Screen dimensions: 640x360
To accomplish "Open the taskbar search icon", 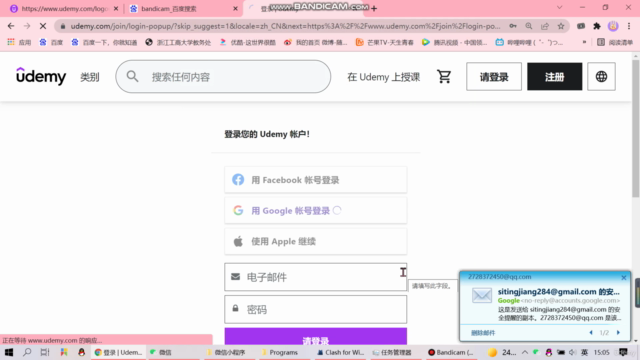I will pyautogui.click(x=27, y=352).
